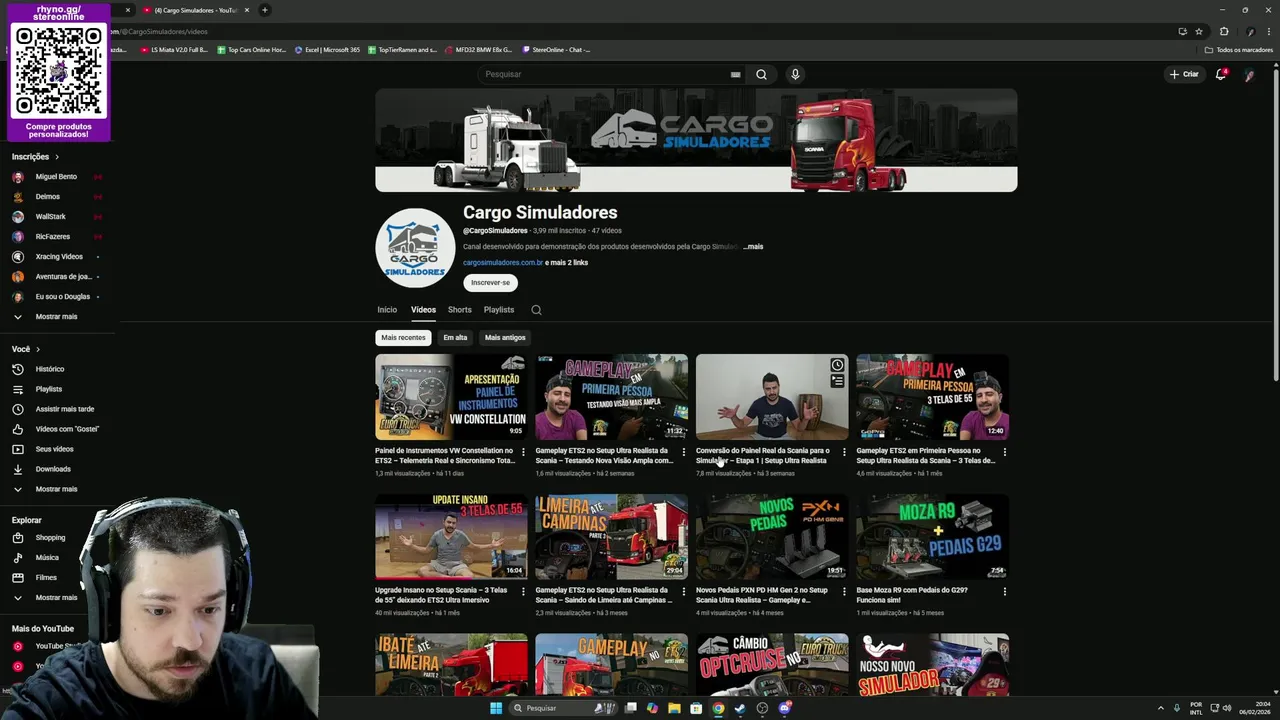1280x720 pixels.
Task: Open options menu for Base Moza R9 video
Action: click(1004, 591)
